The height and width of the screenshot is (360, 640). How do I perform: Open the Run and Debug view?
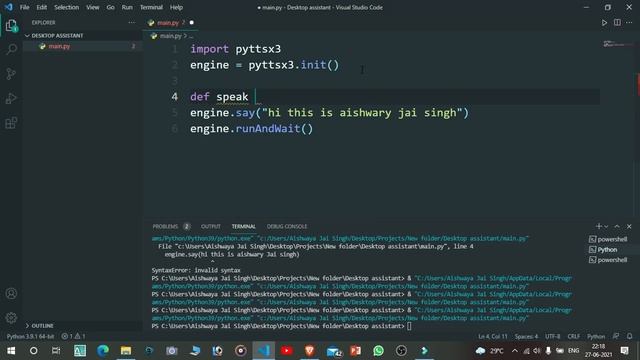click(x=11, y=98)
